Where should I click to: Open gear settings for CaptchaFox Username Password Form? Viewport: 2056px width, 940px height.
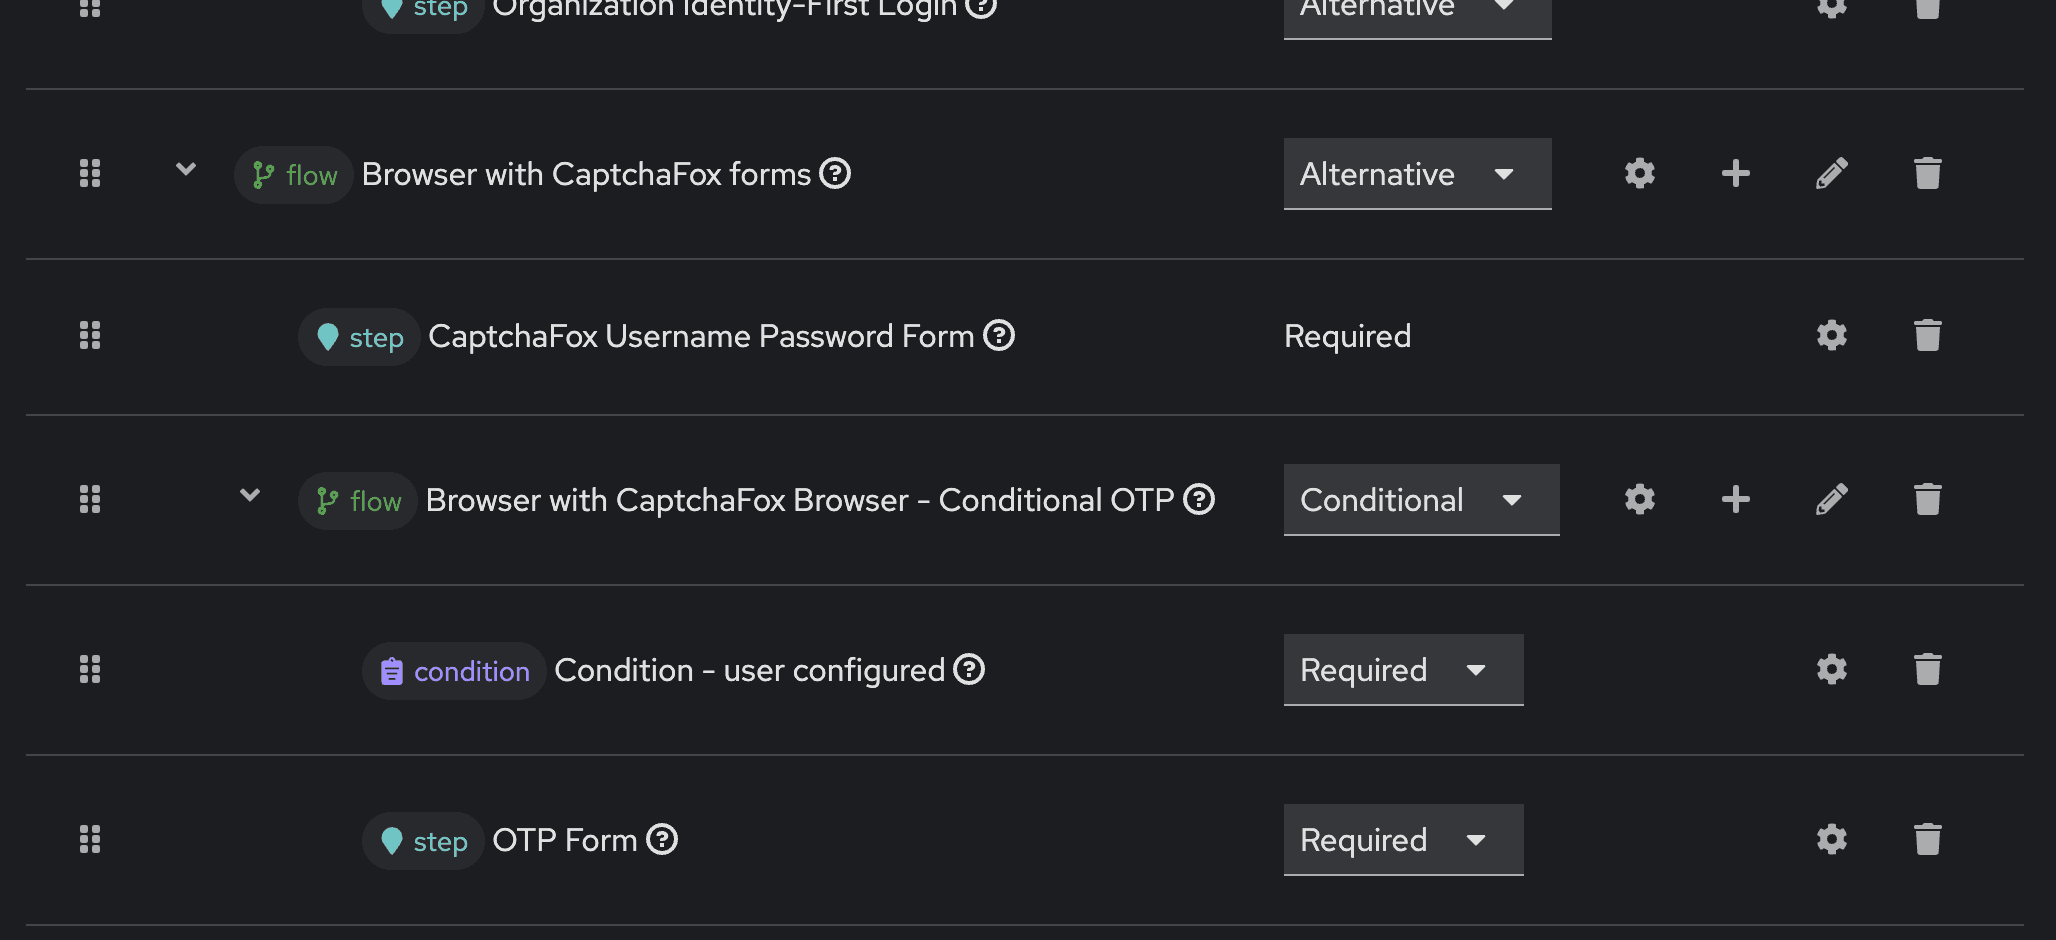[x=1831, y=335]
